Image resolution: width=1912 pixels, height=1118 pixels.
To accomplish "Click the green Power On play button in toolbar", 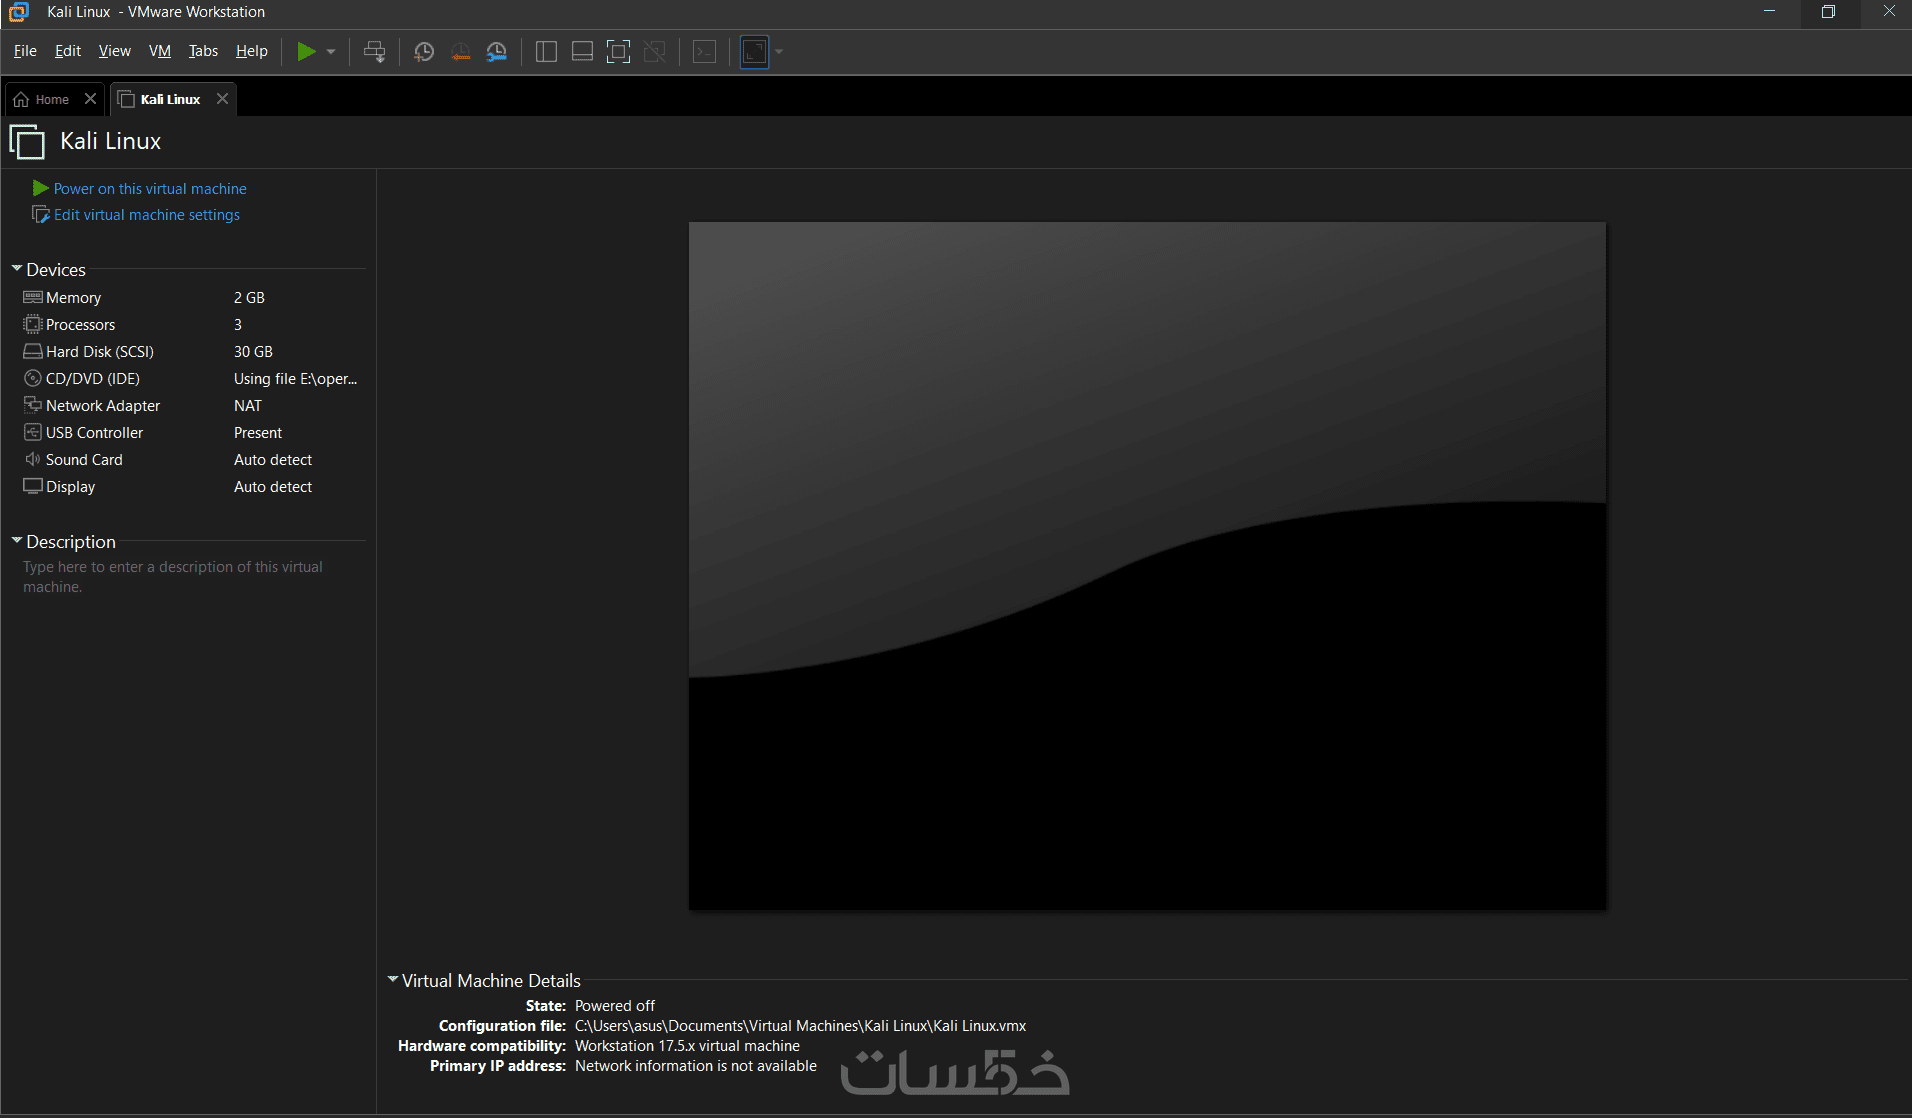I will coord(306,52).
